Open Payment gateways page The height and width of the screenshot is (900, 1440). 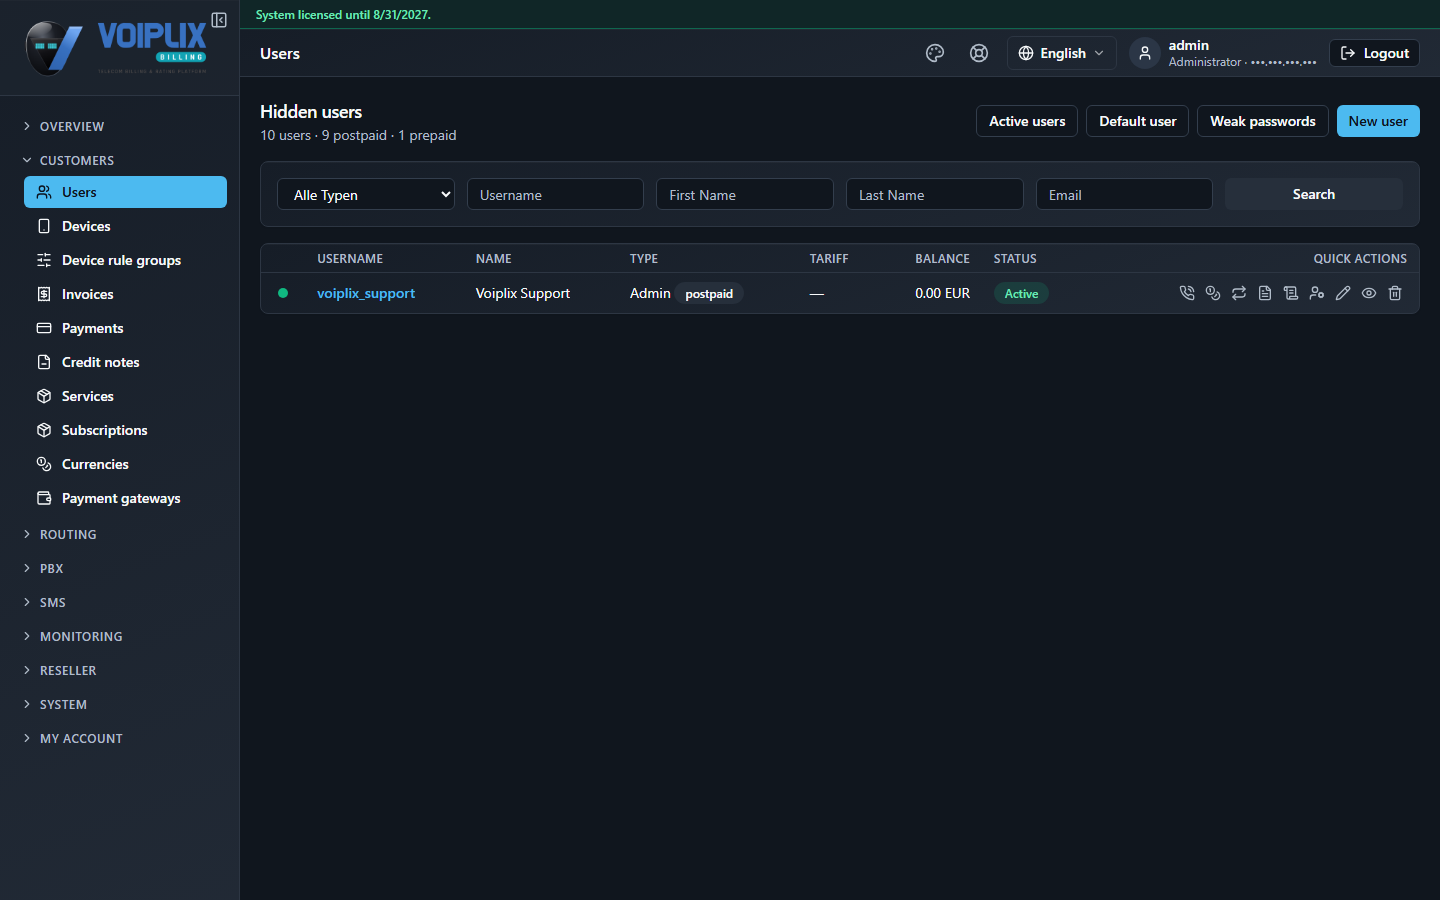[125, 498]
